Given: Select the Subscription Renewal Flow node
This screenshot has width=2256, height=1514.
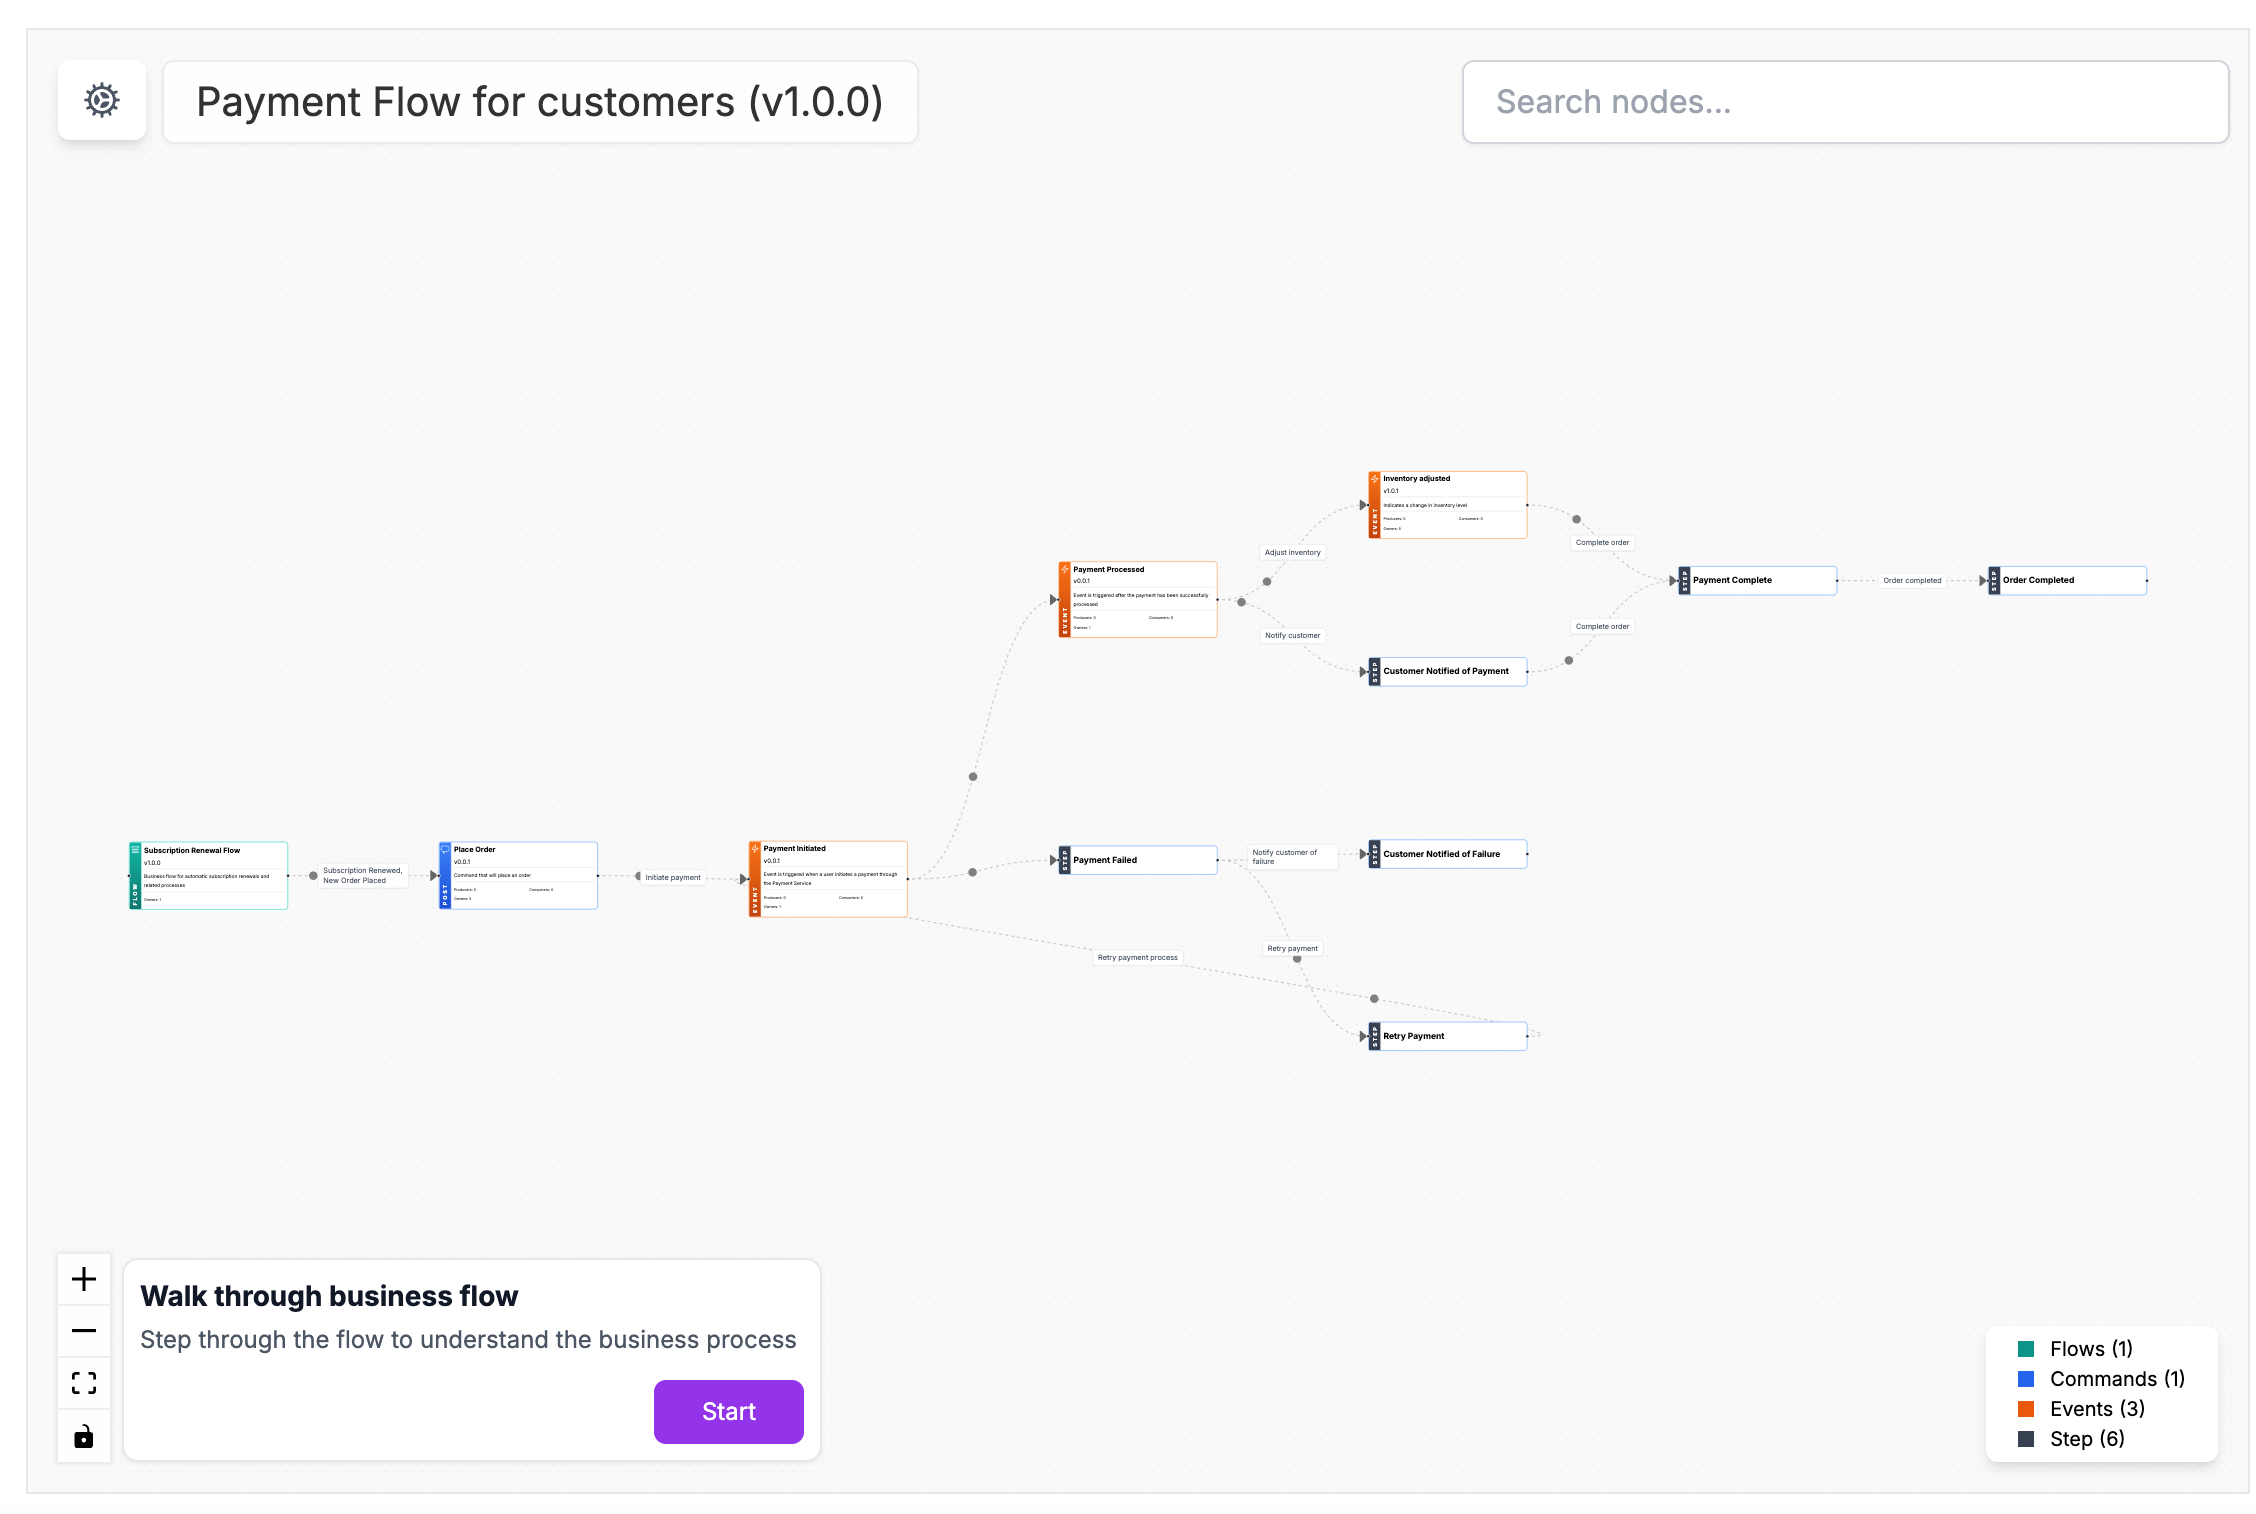Looking at the screenshot, I should pos(208,875).
